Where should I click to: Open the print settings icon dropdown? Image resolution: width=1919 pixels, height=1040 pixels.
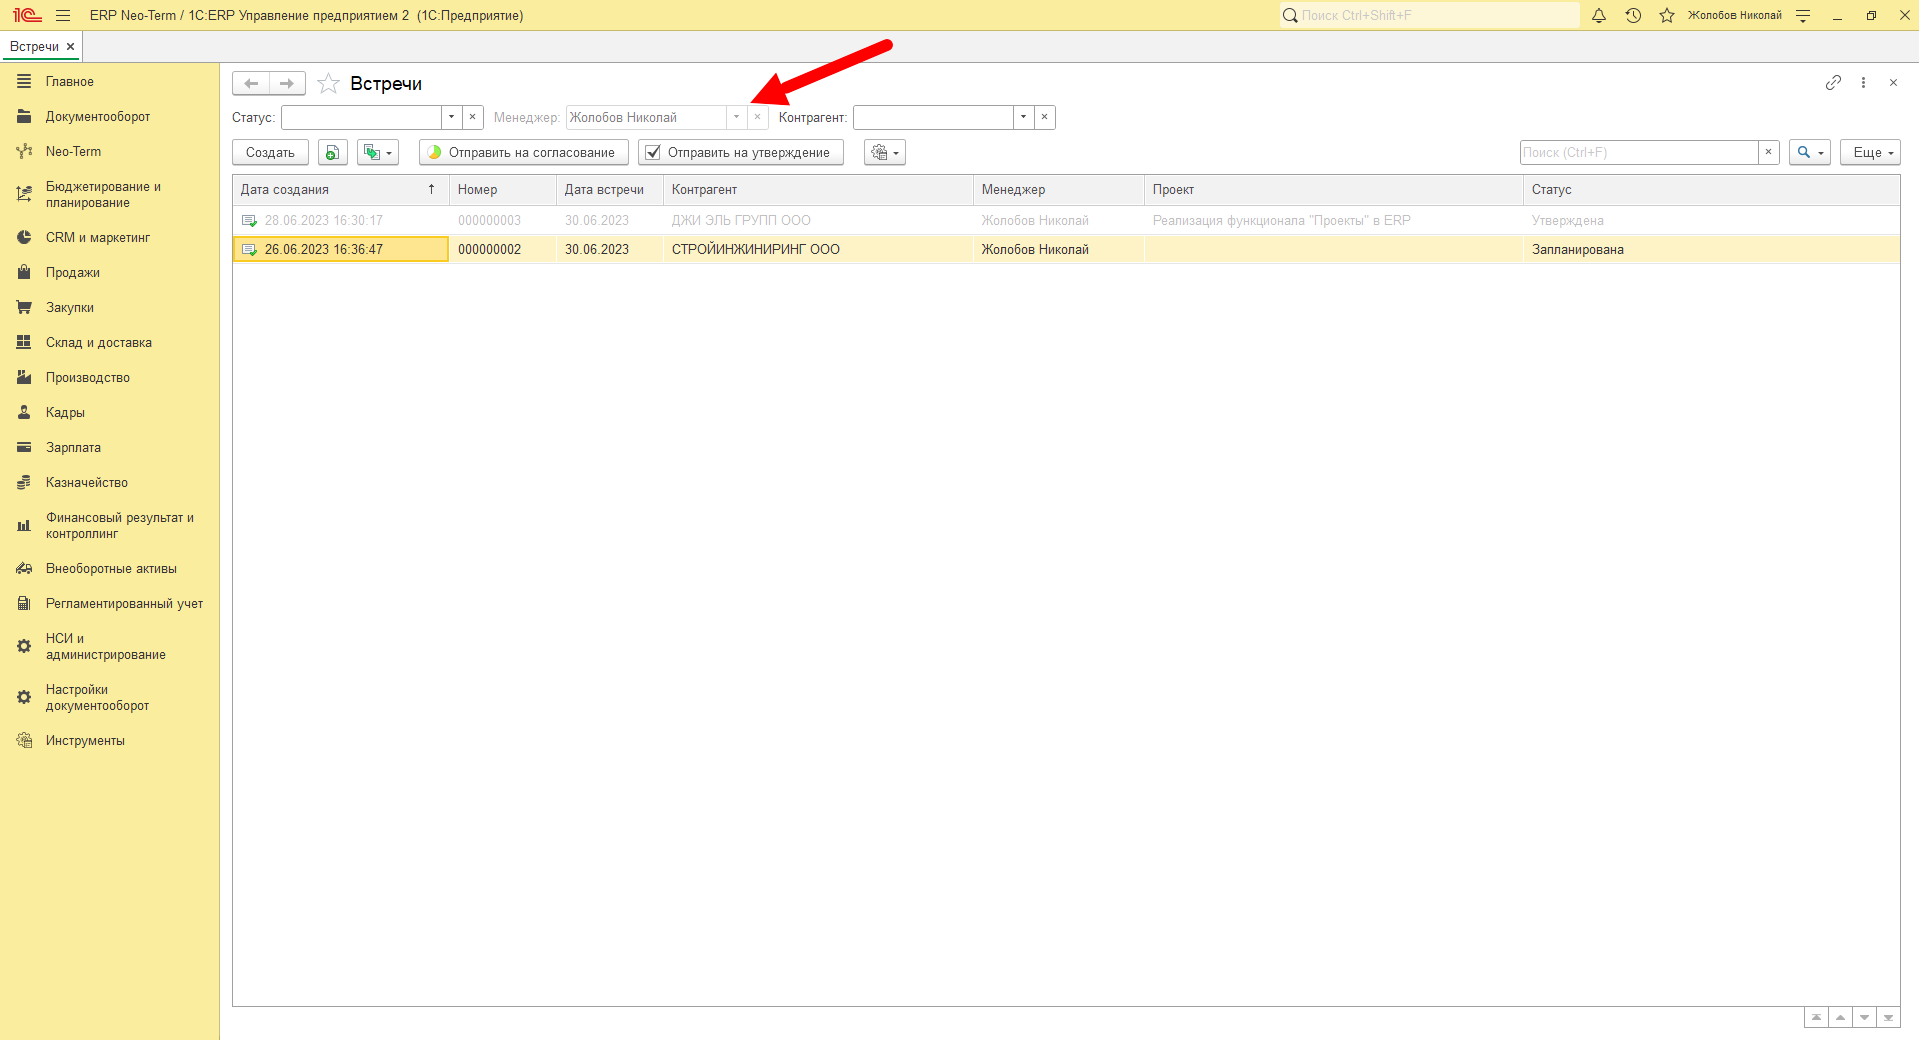click(x=885, y=152)
